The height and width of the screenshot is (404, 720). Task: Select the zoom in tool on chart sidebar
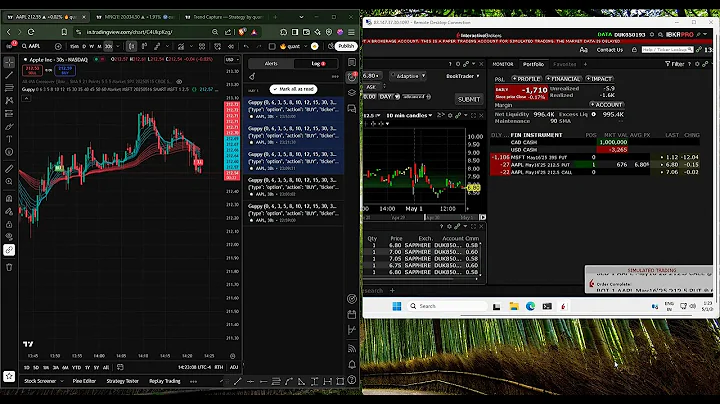tap(9, 182)
